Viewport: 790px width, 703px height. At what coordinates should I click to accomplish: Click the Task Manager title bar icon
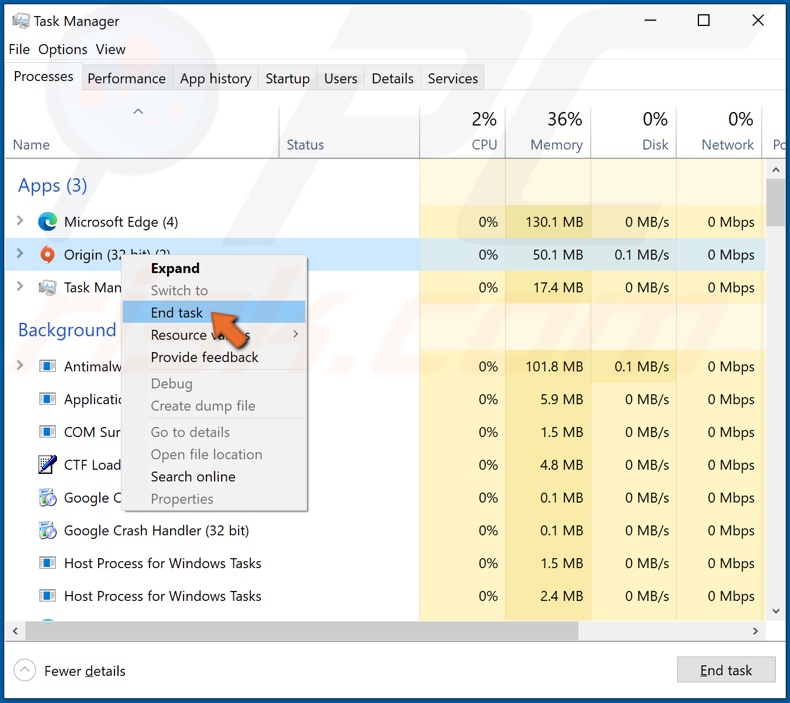20,21
